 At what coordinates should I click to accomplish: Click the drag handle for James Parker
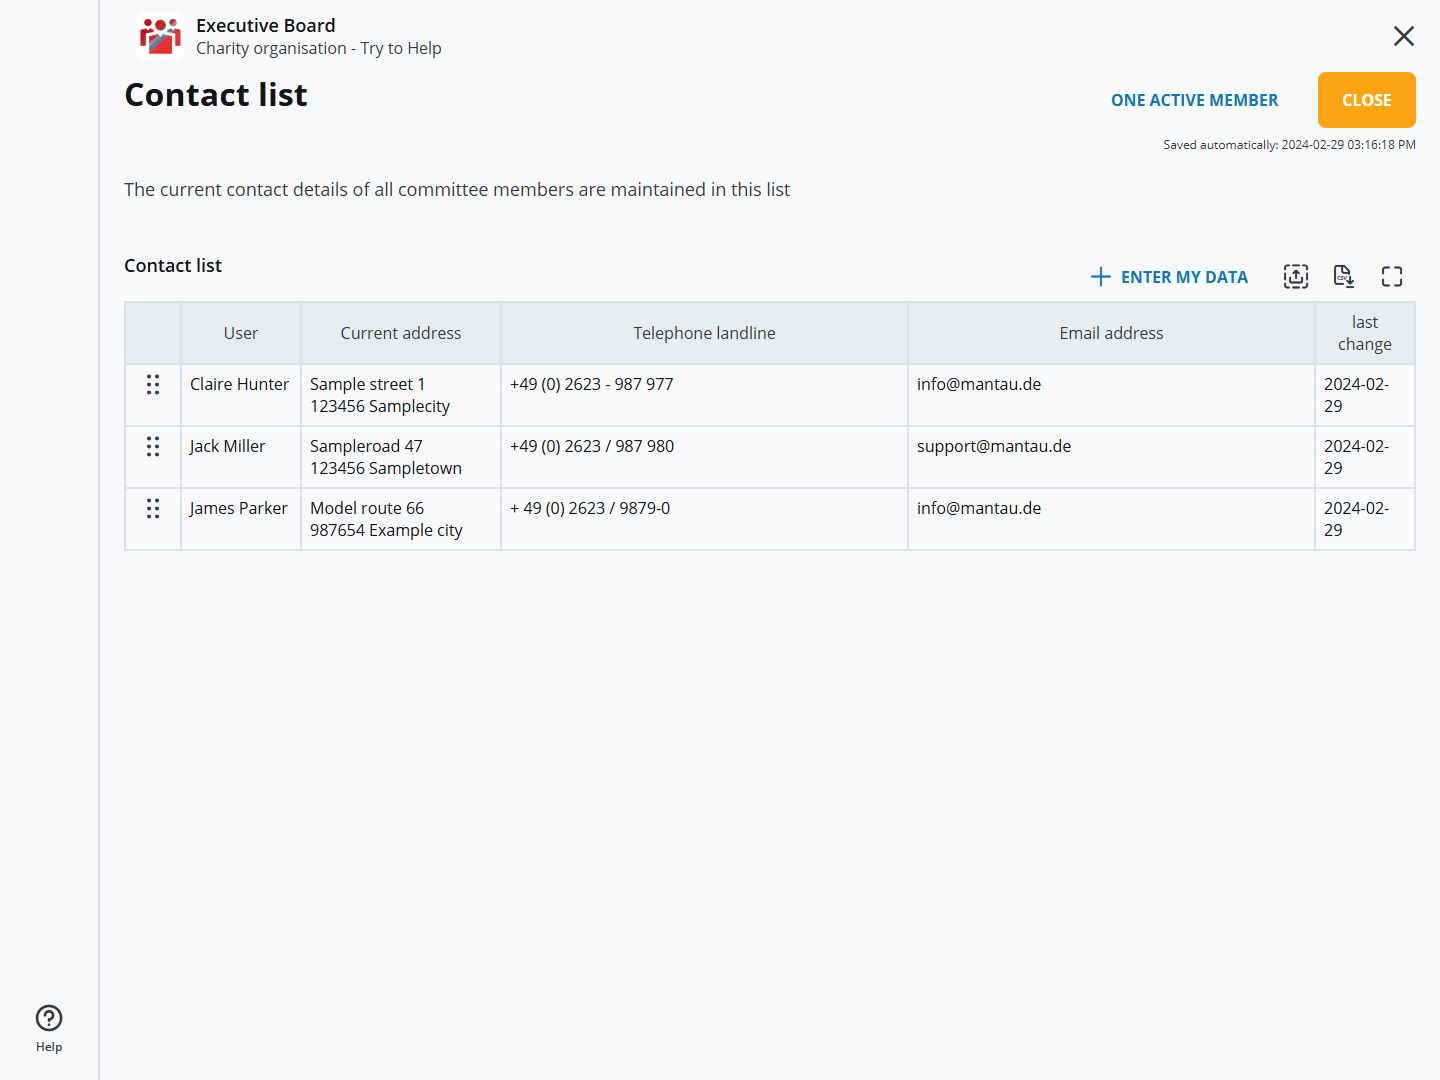pyautogui.click(x=153, y=509)
